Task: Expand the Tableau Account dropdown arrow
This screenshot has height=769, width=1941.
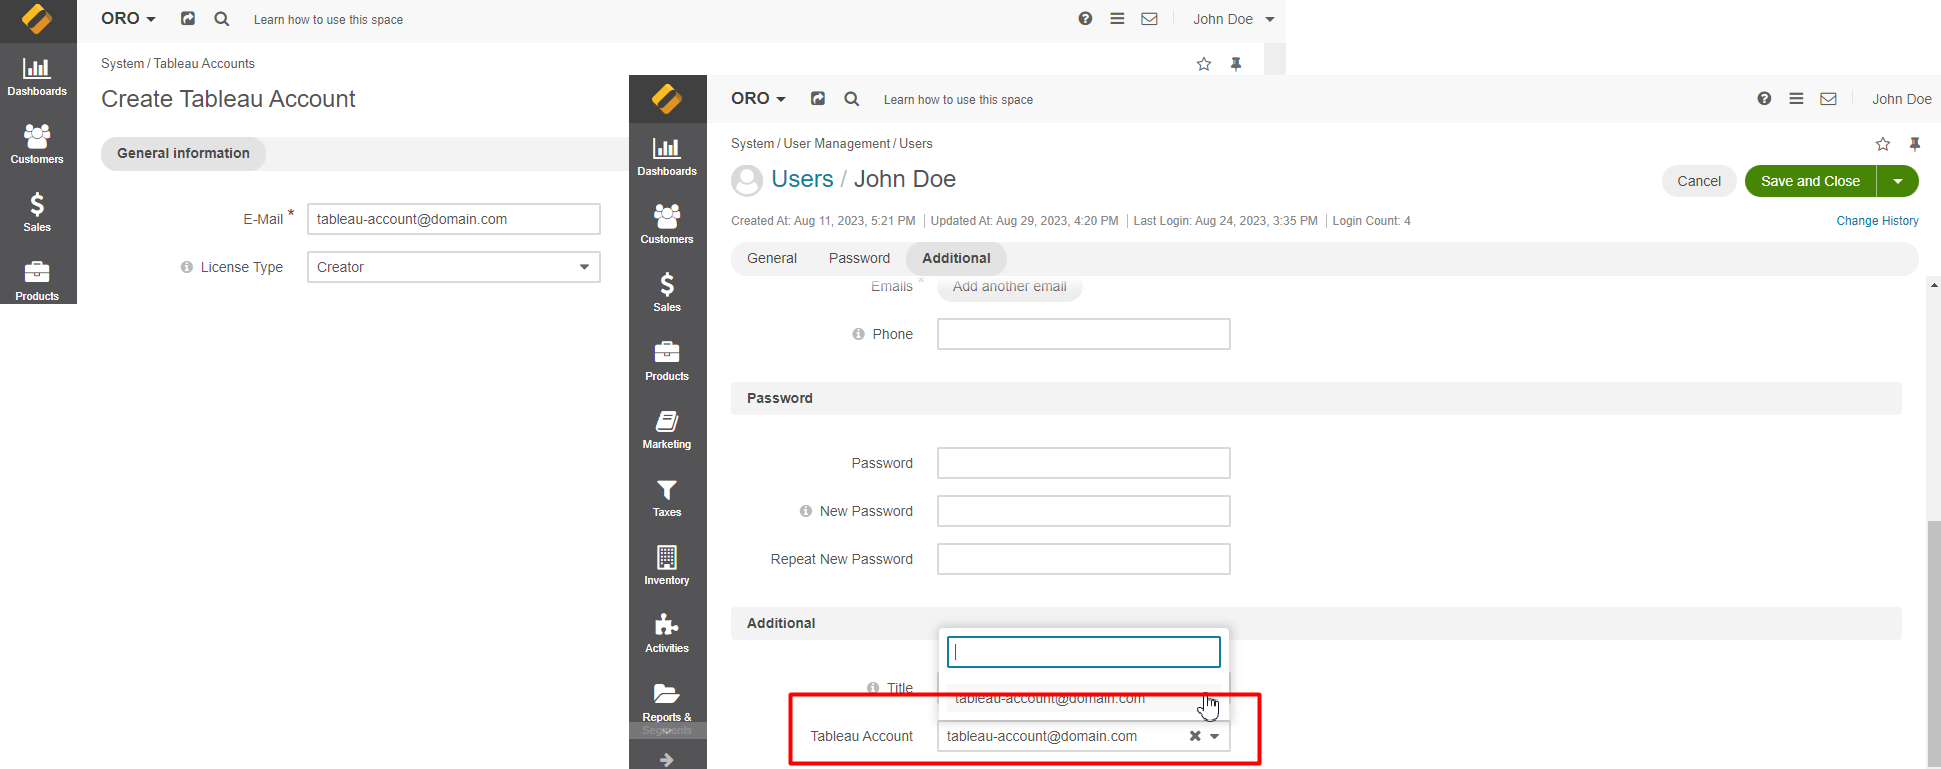Action: click(1215, 736)
